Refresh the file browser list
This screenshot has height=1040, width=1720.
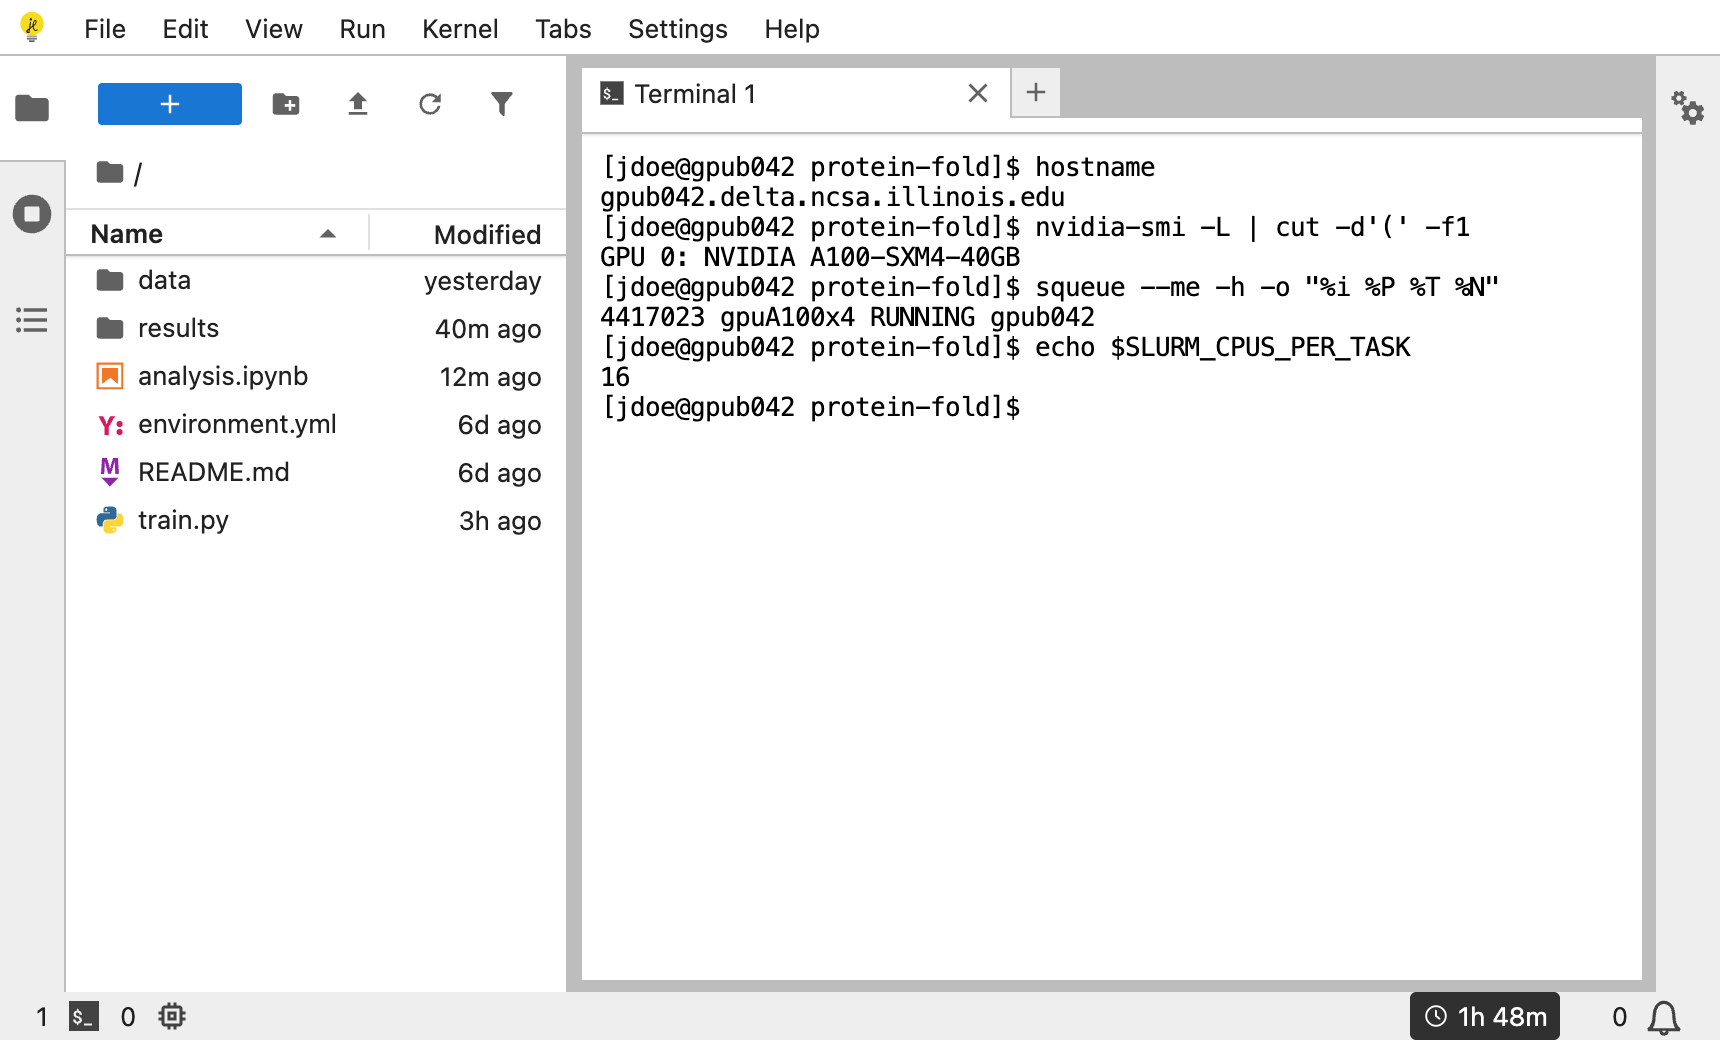point(430,104)
